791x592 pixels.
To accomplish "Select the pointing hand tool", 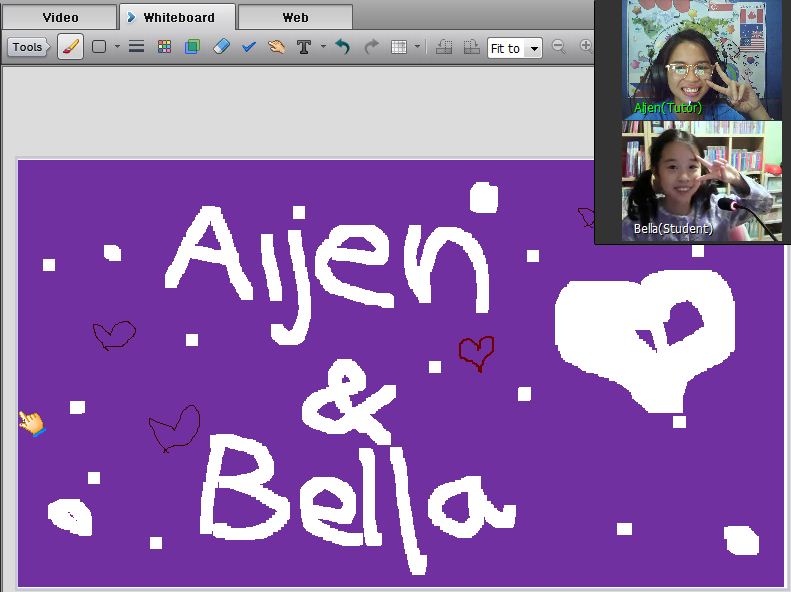I will click(276, 47).
